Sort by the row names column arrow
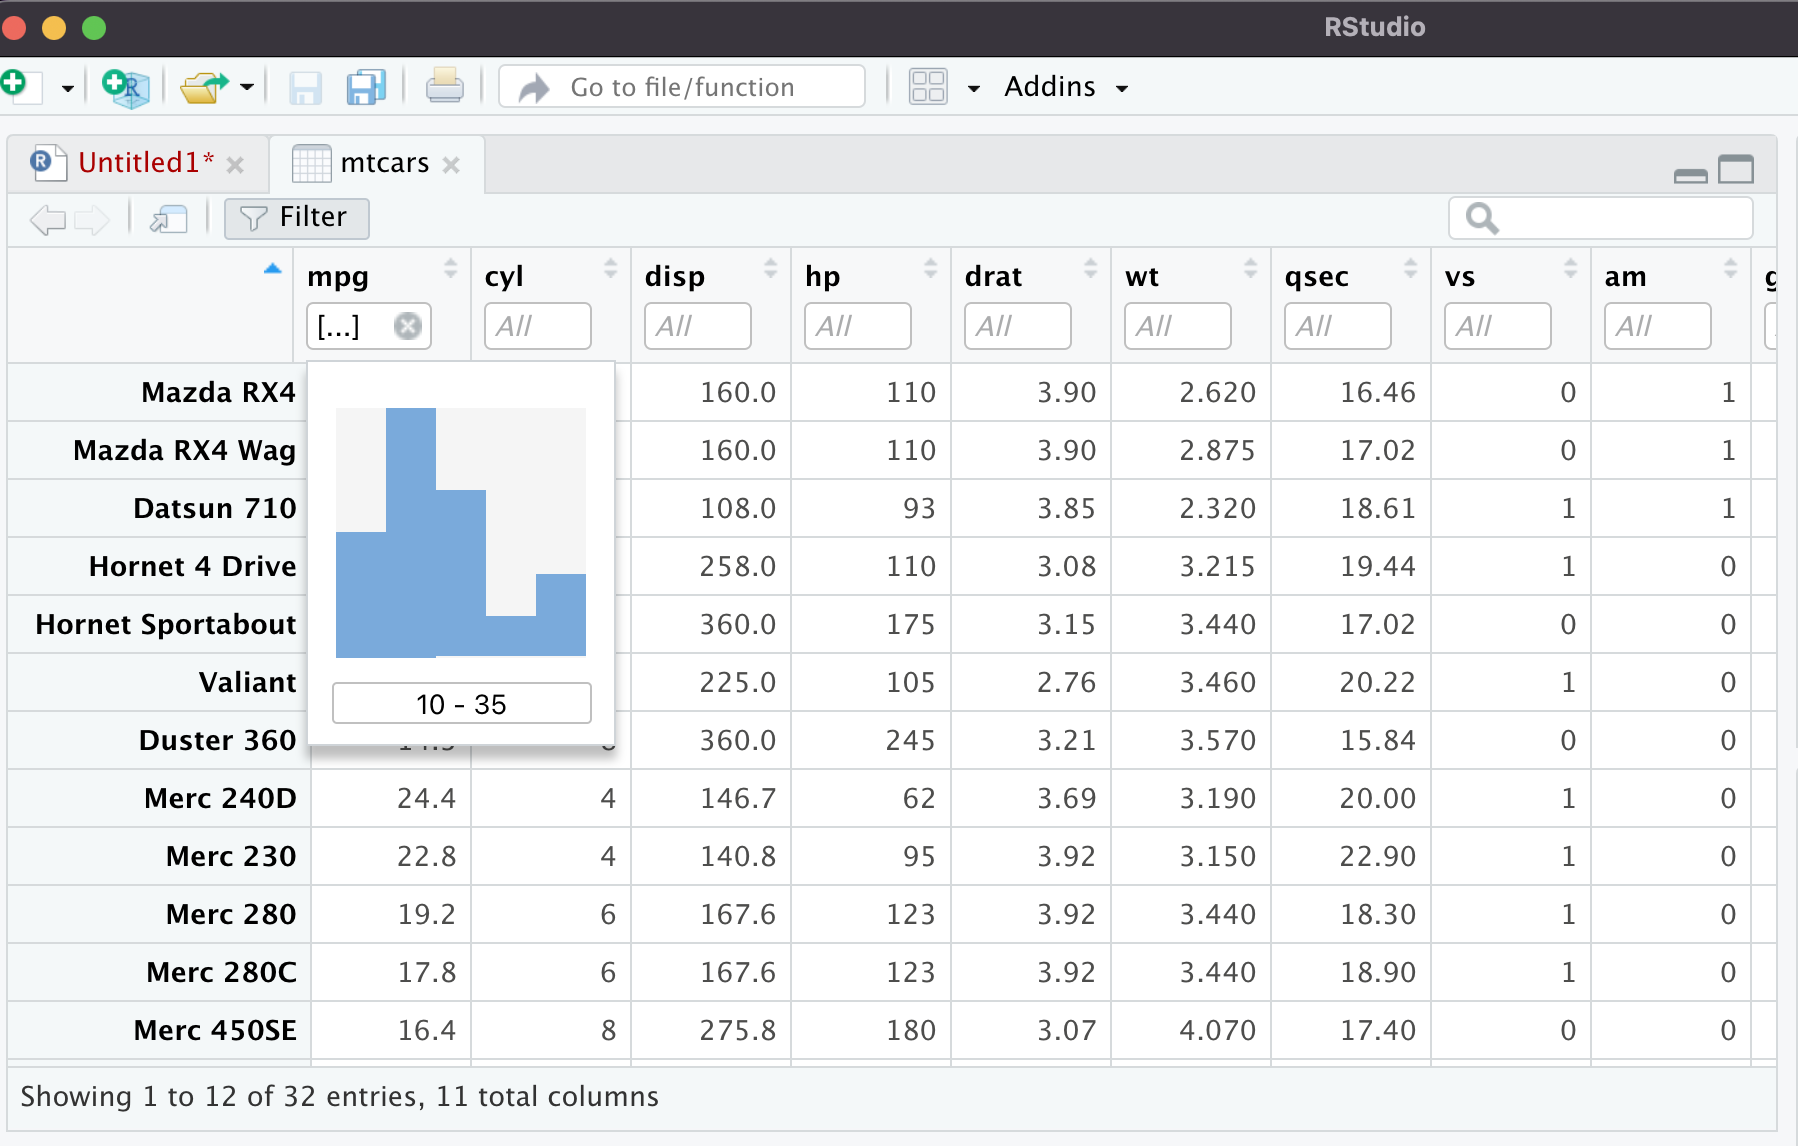 pyautogui.click(x=272, y=268)
